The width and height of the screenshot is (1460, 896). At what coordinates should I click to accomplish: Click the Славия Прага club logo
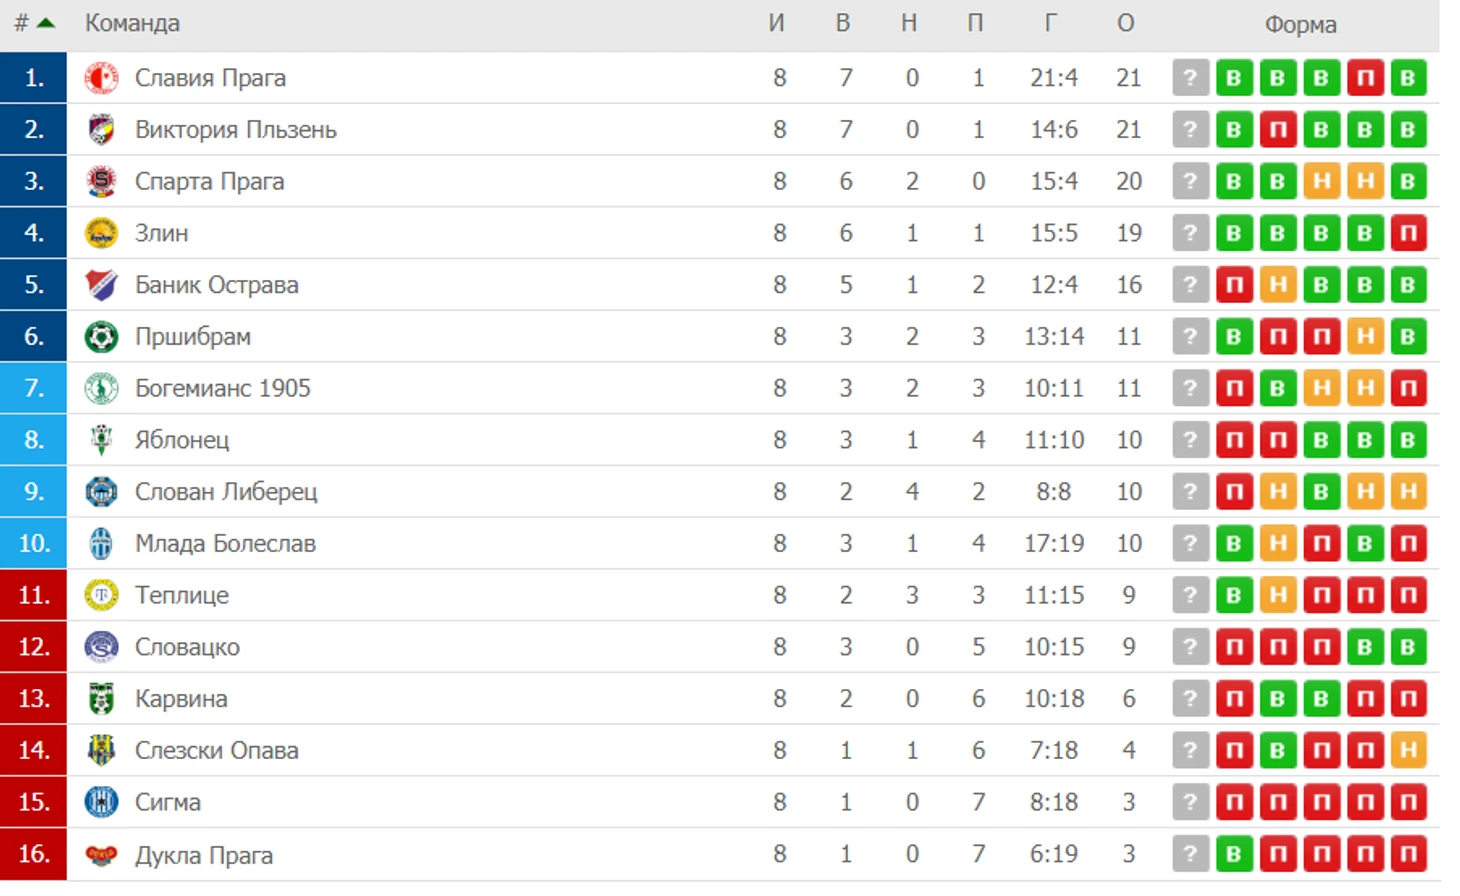[x=101, y=78]
